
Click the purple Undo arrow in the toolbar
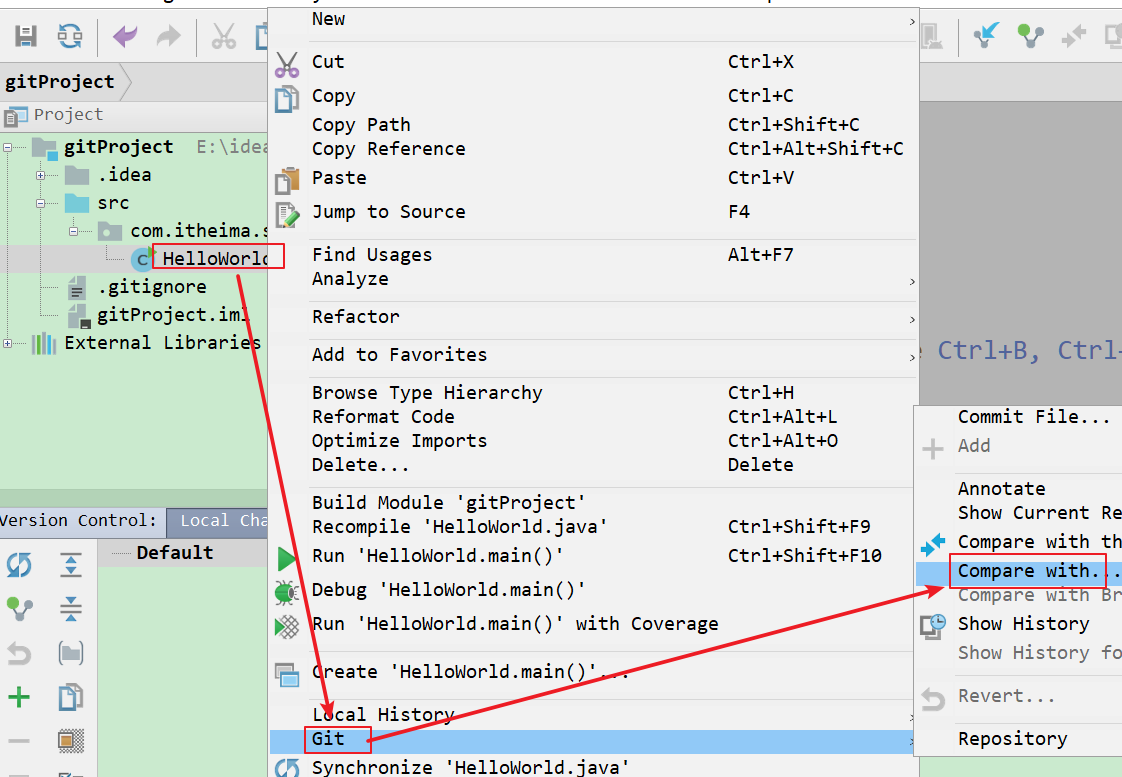coord(125,37)
